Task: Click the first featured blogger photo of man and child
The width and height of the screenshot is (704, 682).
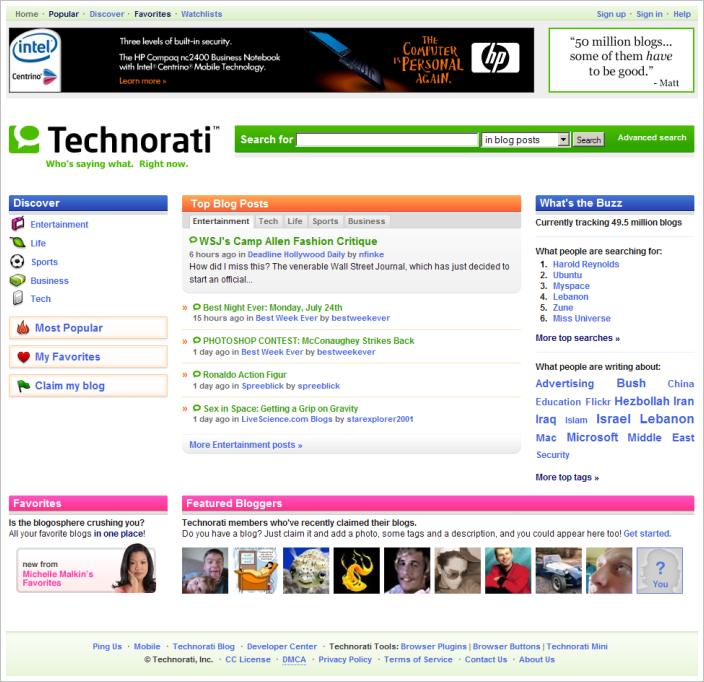Action: (x=205, y=570)
